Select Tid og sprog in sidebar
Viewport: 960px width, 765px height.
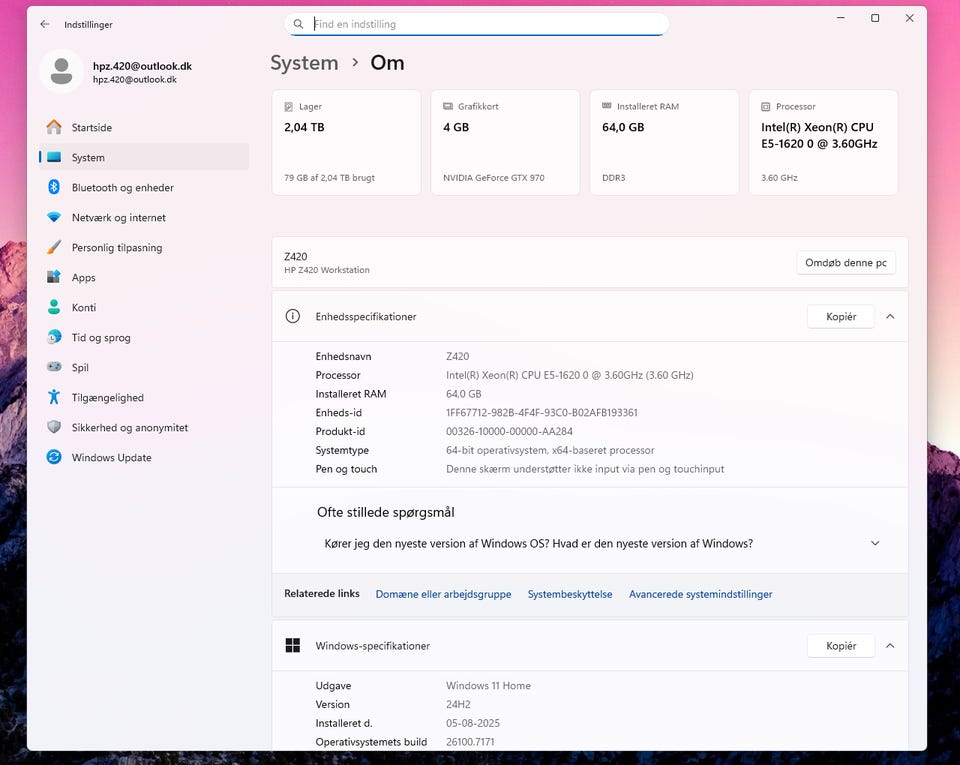click(101, 337)
